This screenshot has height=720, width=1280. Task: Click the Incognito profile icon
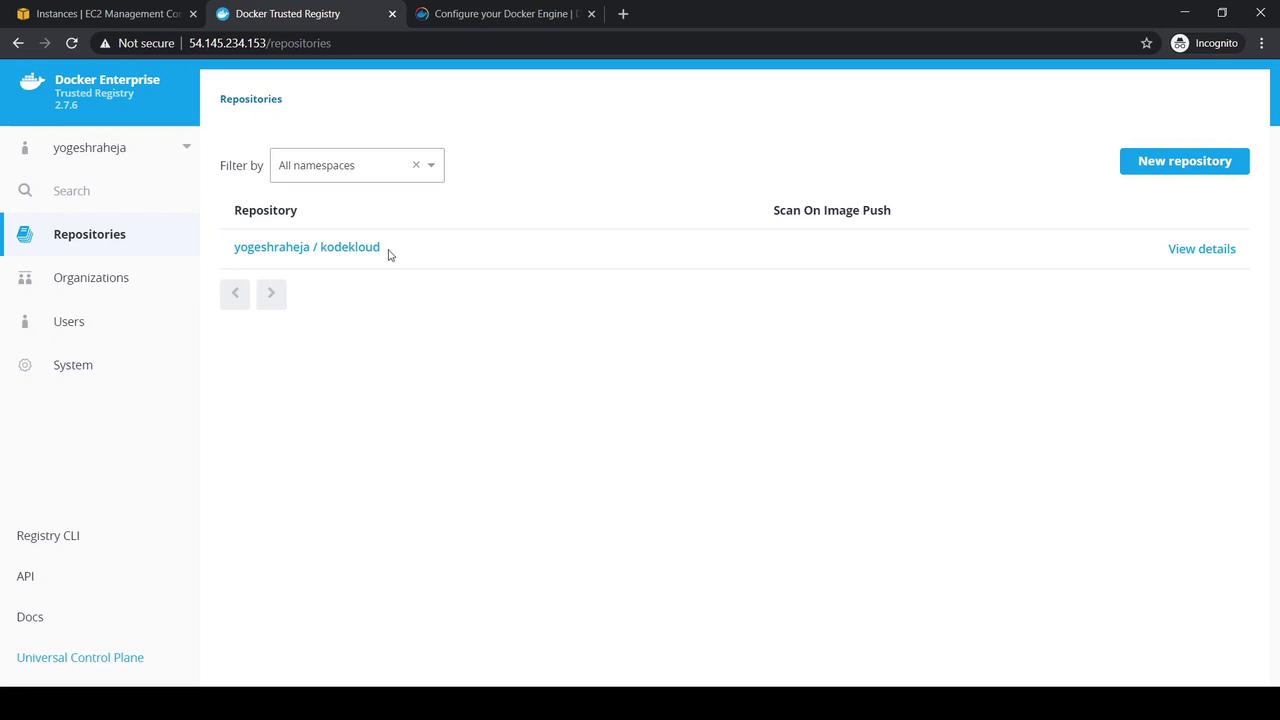click(x=1180, y=43)
